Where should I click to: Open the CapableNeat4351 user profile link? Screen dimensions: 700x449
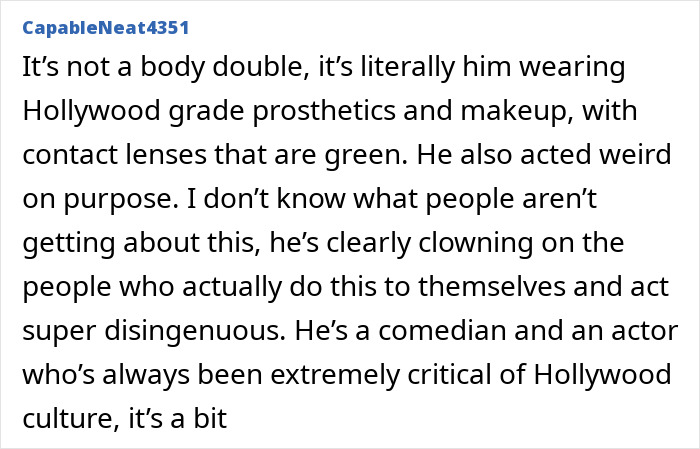pos(104,27)
